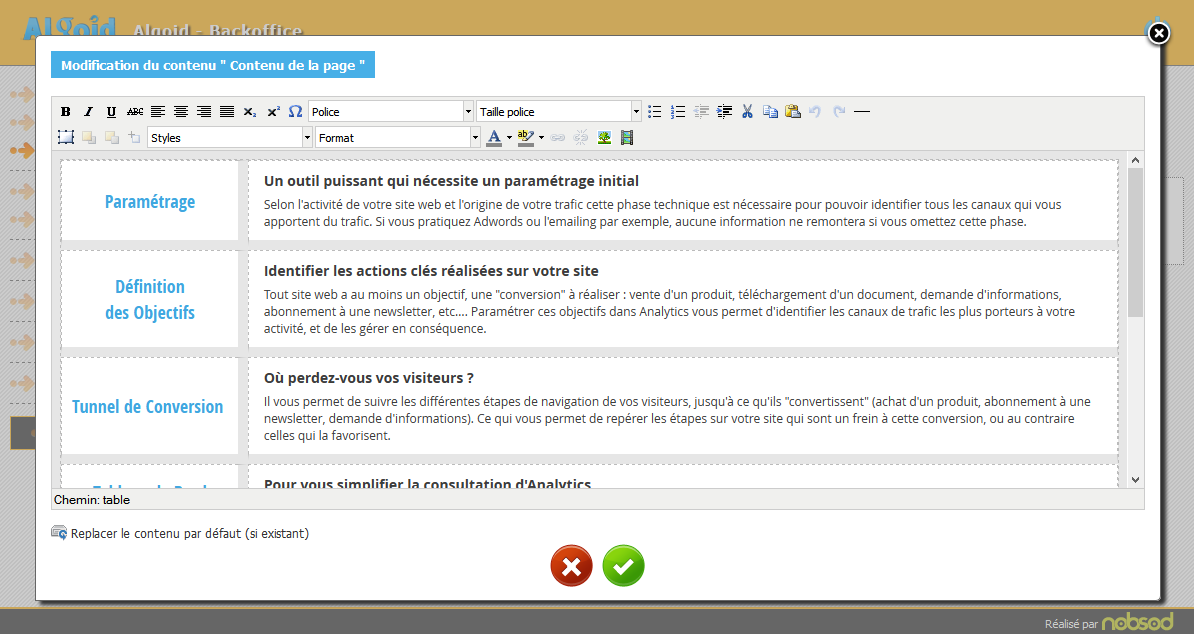The width and height of the screenshot is (1194, 634).
Task: Insert a horizontal rule line
Action: click(x=862, y=112)
